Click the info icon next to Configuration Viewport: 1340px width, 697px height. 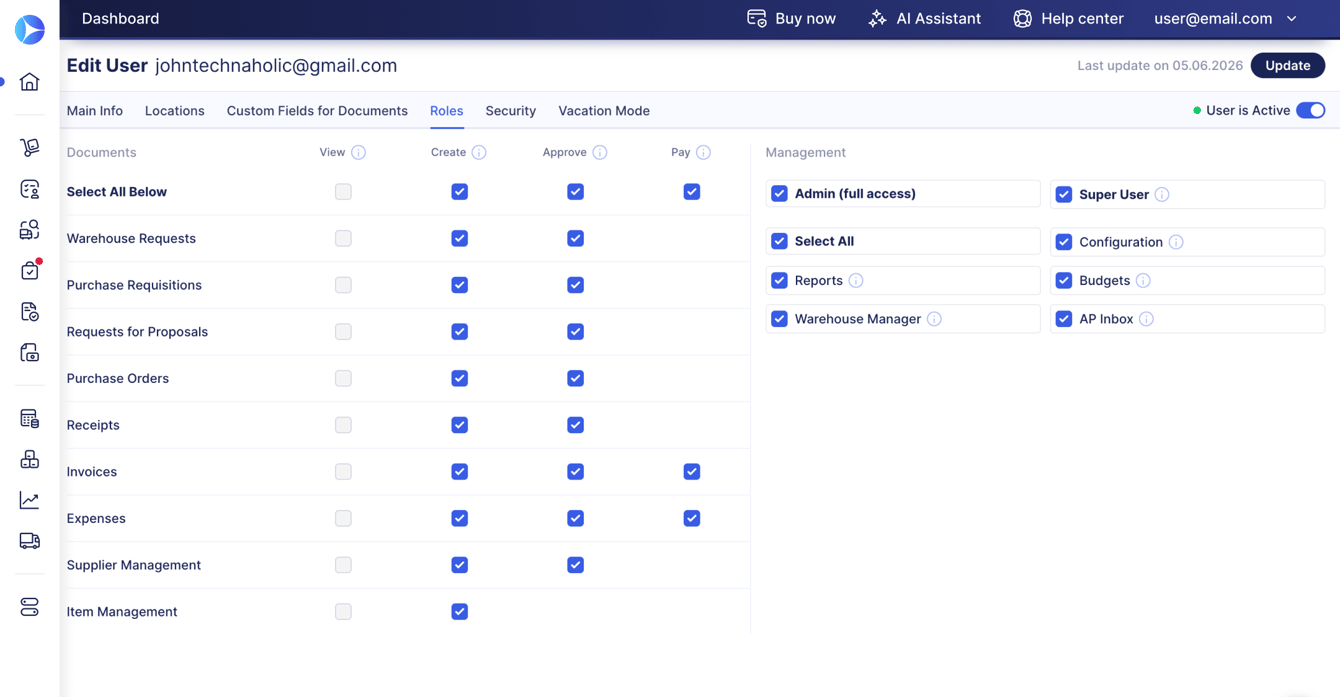[x=1176, y=242]
